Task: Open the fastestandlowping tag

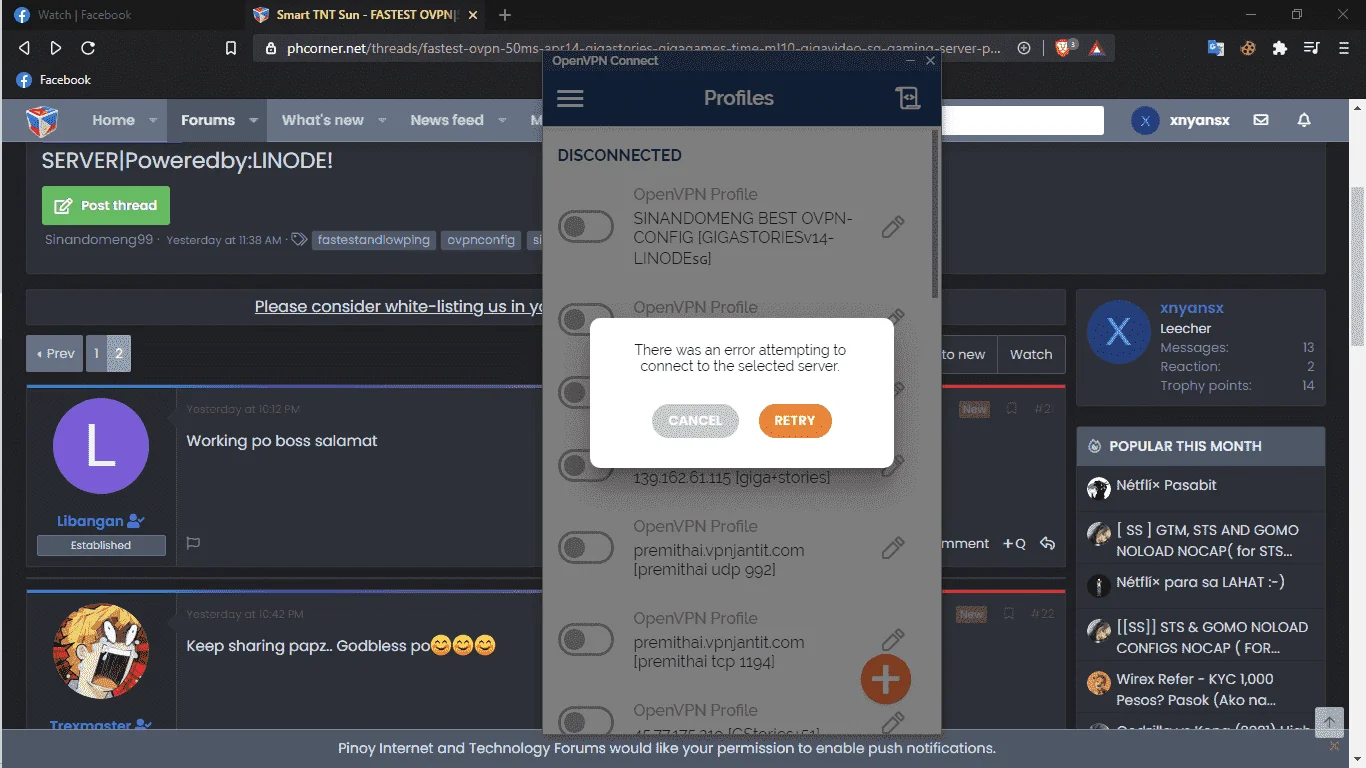Action: coord(374,240)
